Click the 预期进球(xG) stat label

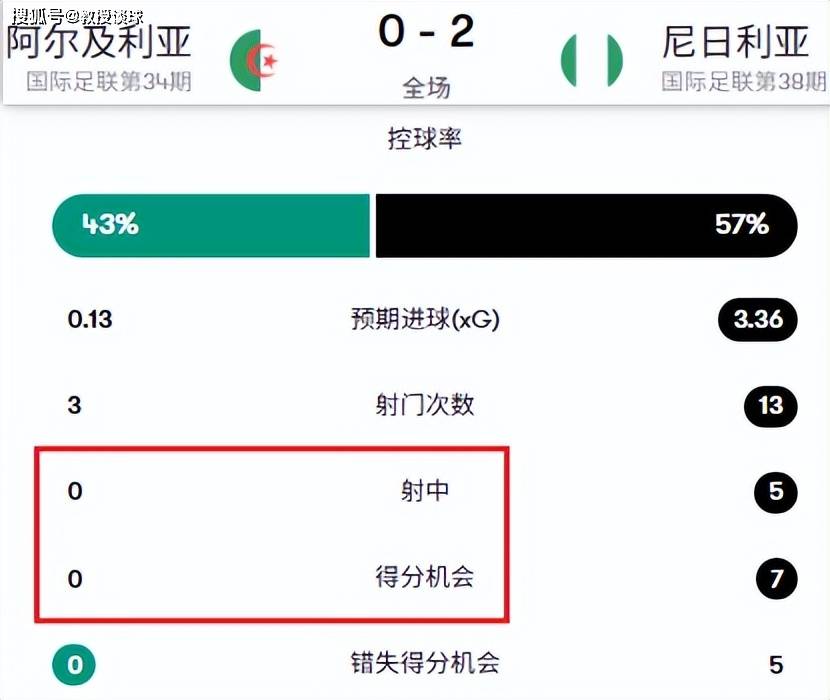425,320
